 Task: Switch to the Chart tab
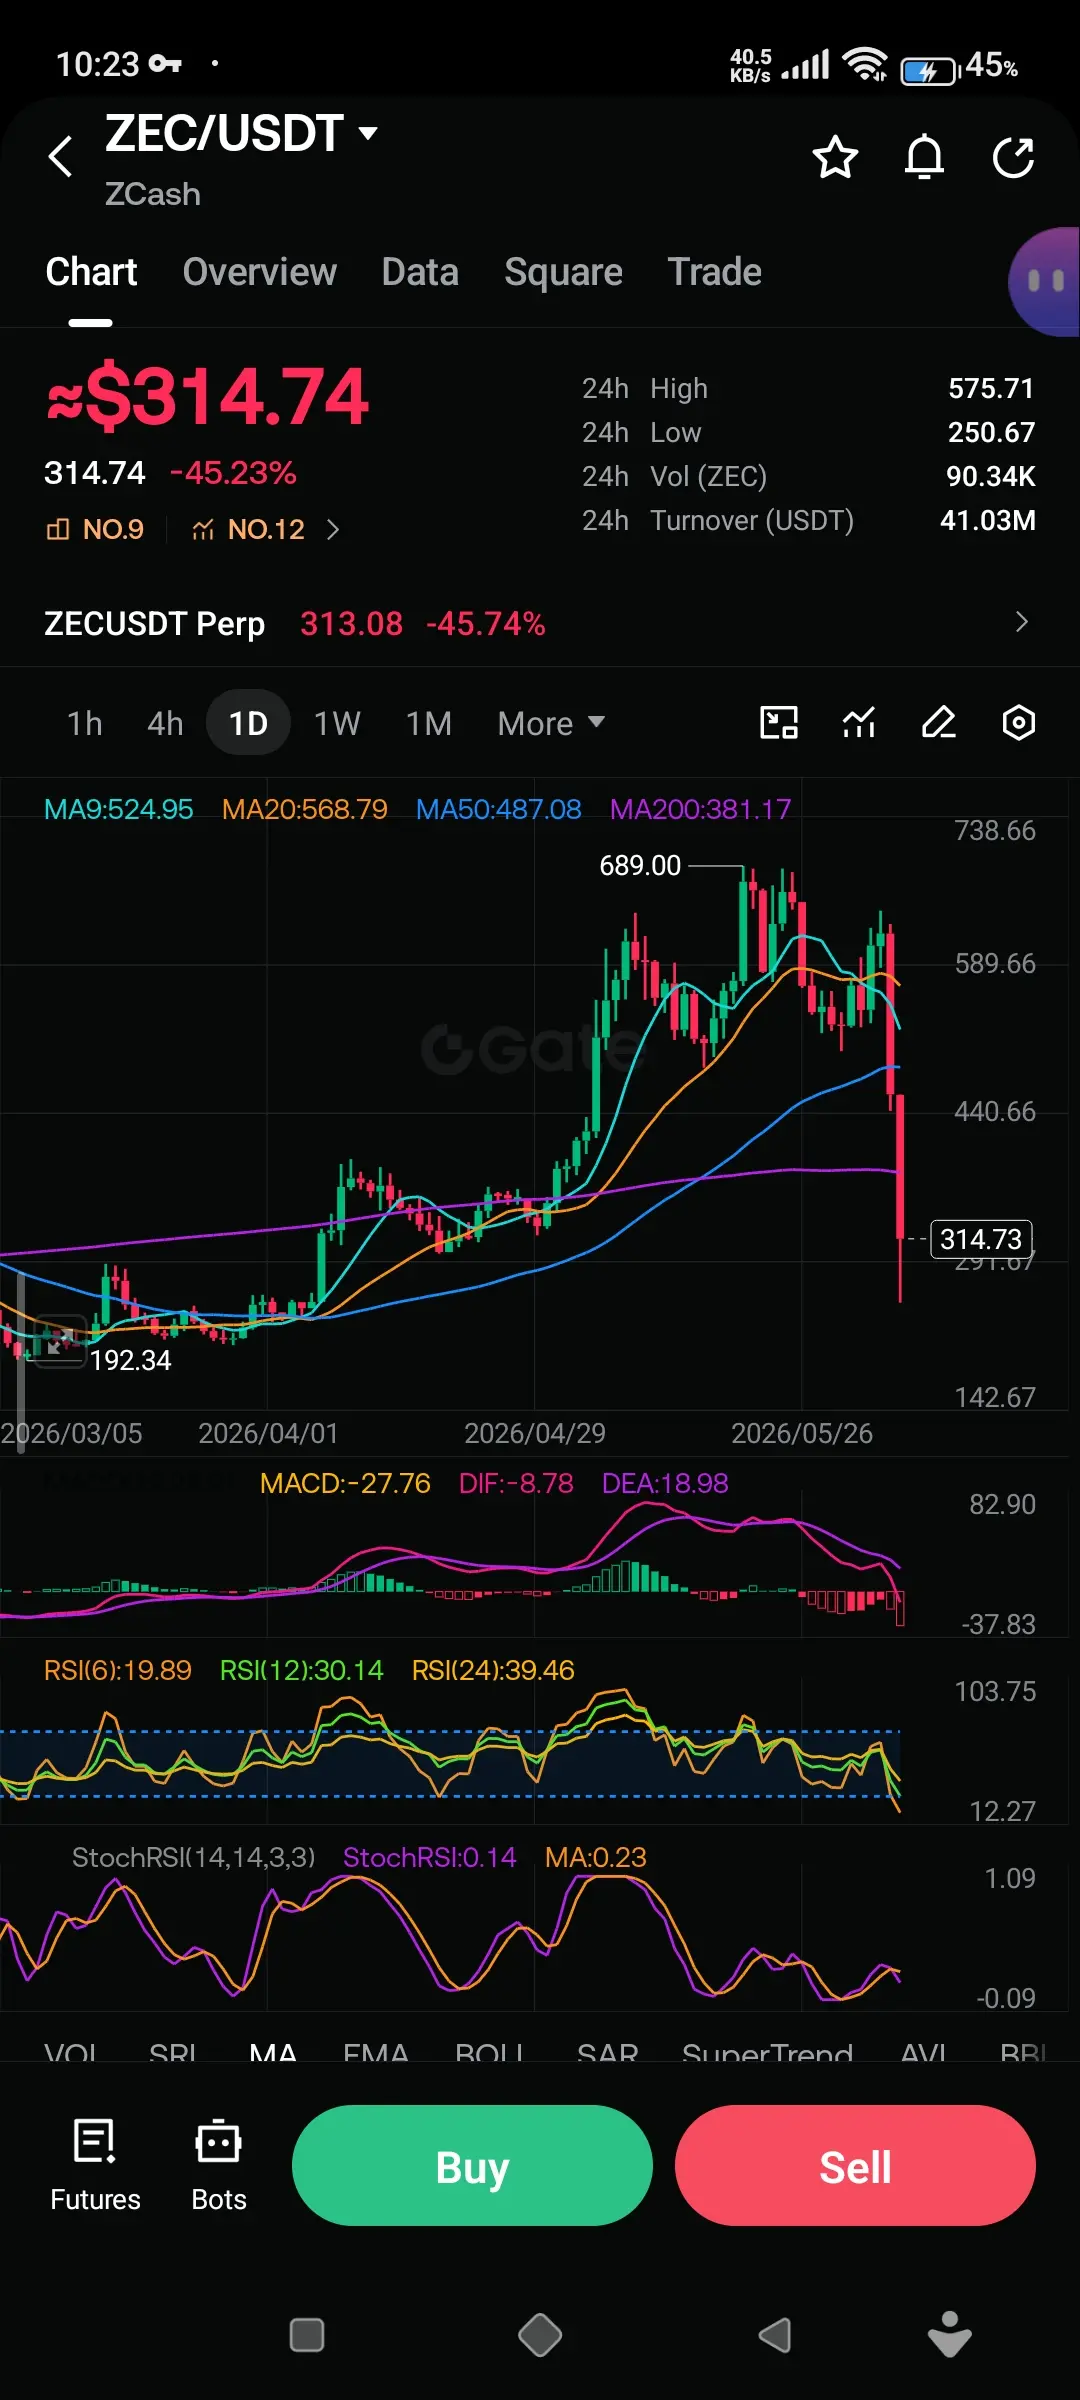(91, 272)
